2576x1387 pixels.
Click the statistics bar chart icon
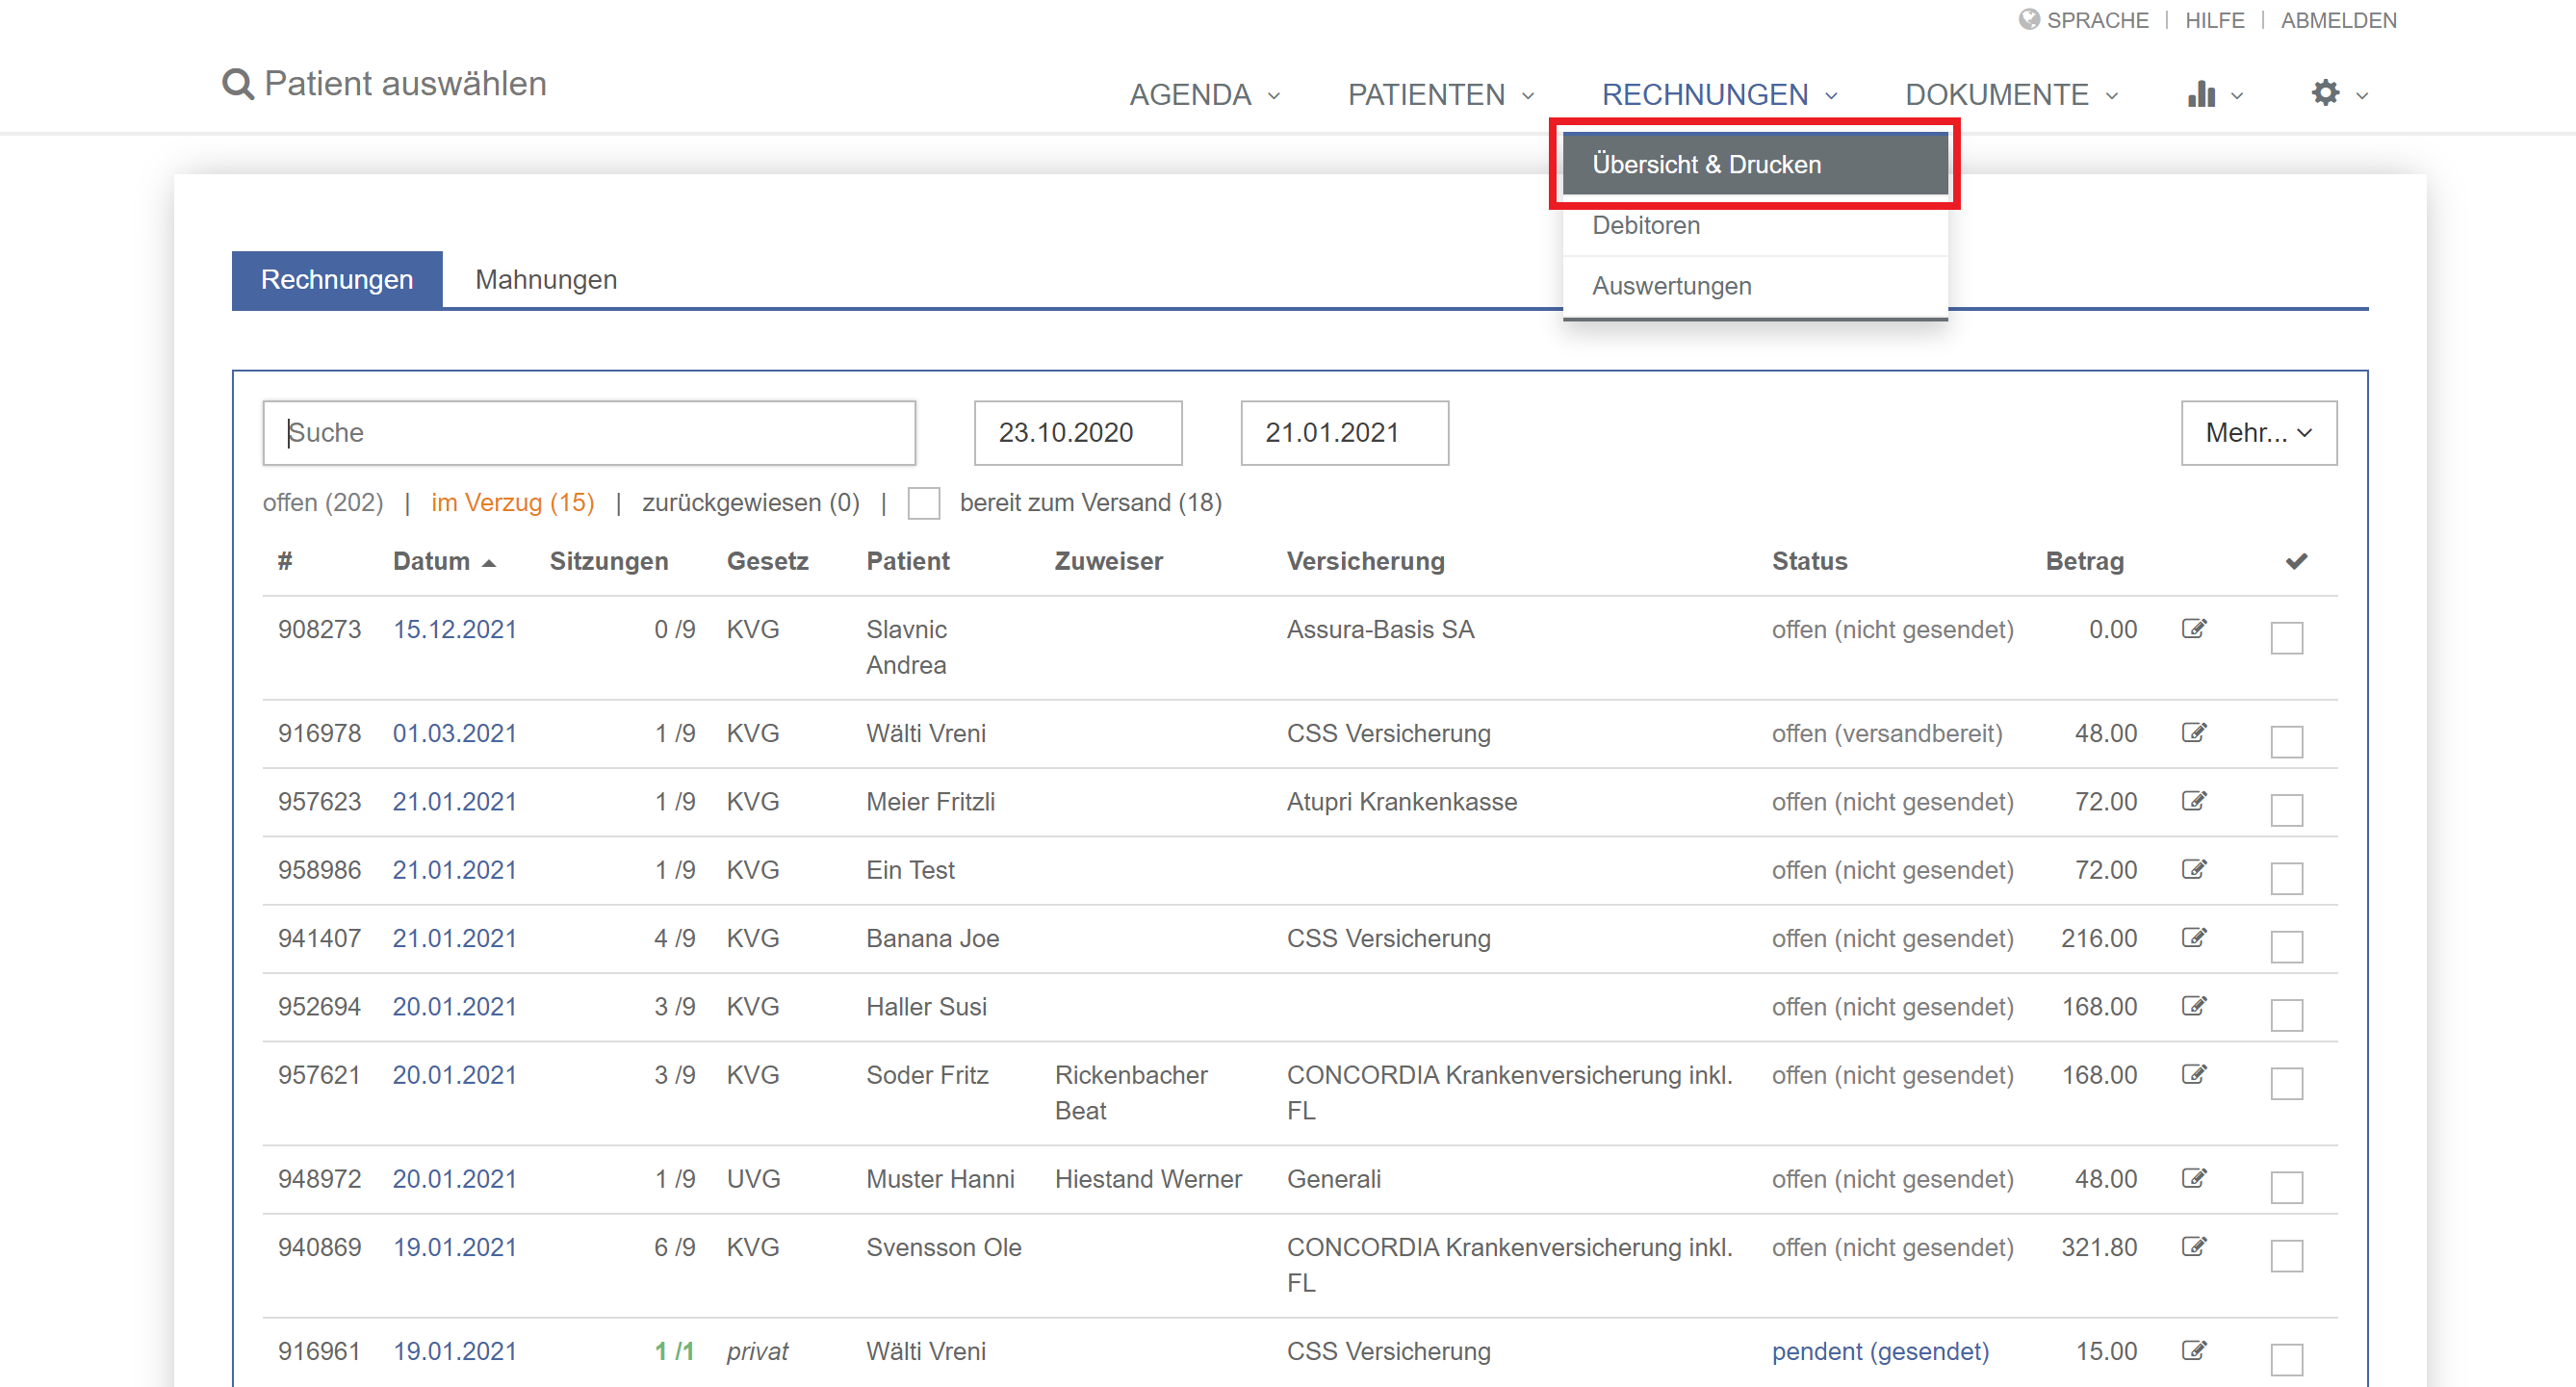pos(2201,94)
